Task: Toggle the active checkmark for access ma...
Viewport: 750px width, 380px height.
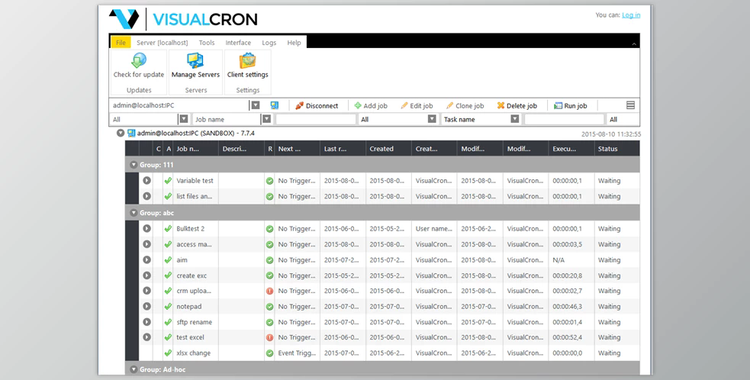Action: pos(168,244)
